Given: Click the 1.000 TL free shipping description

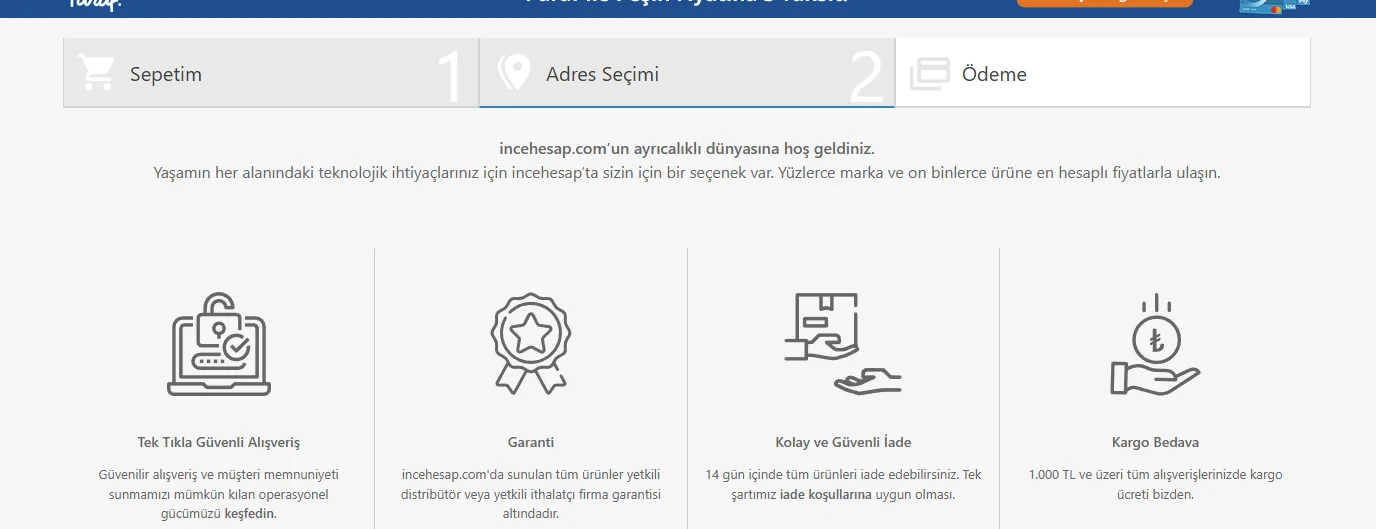Looking at the screenshot, I should point(1155,484).
